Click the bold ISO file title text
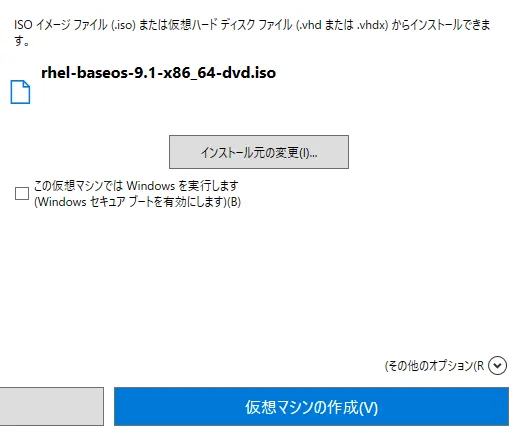 click(158, 73)
